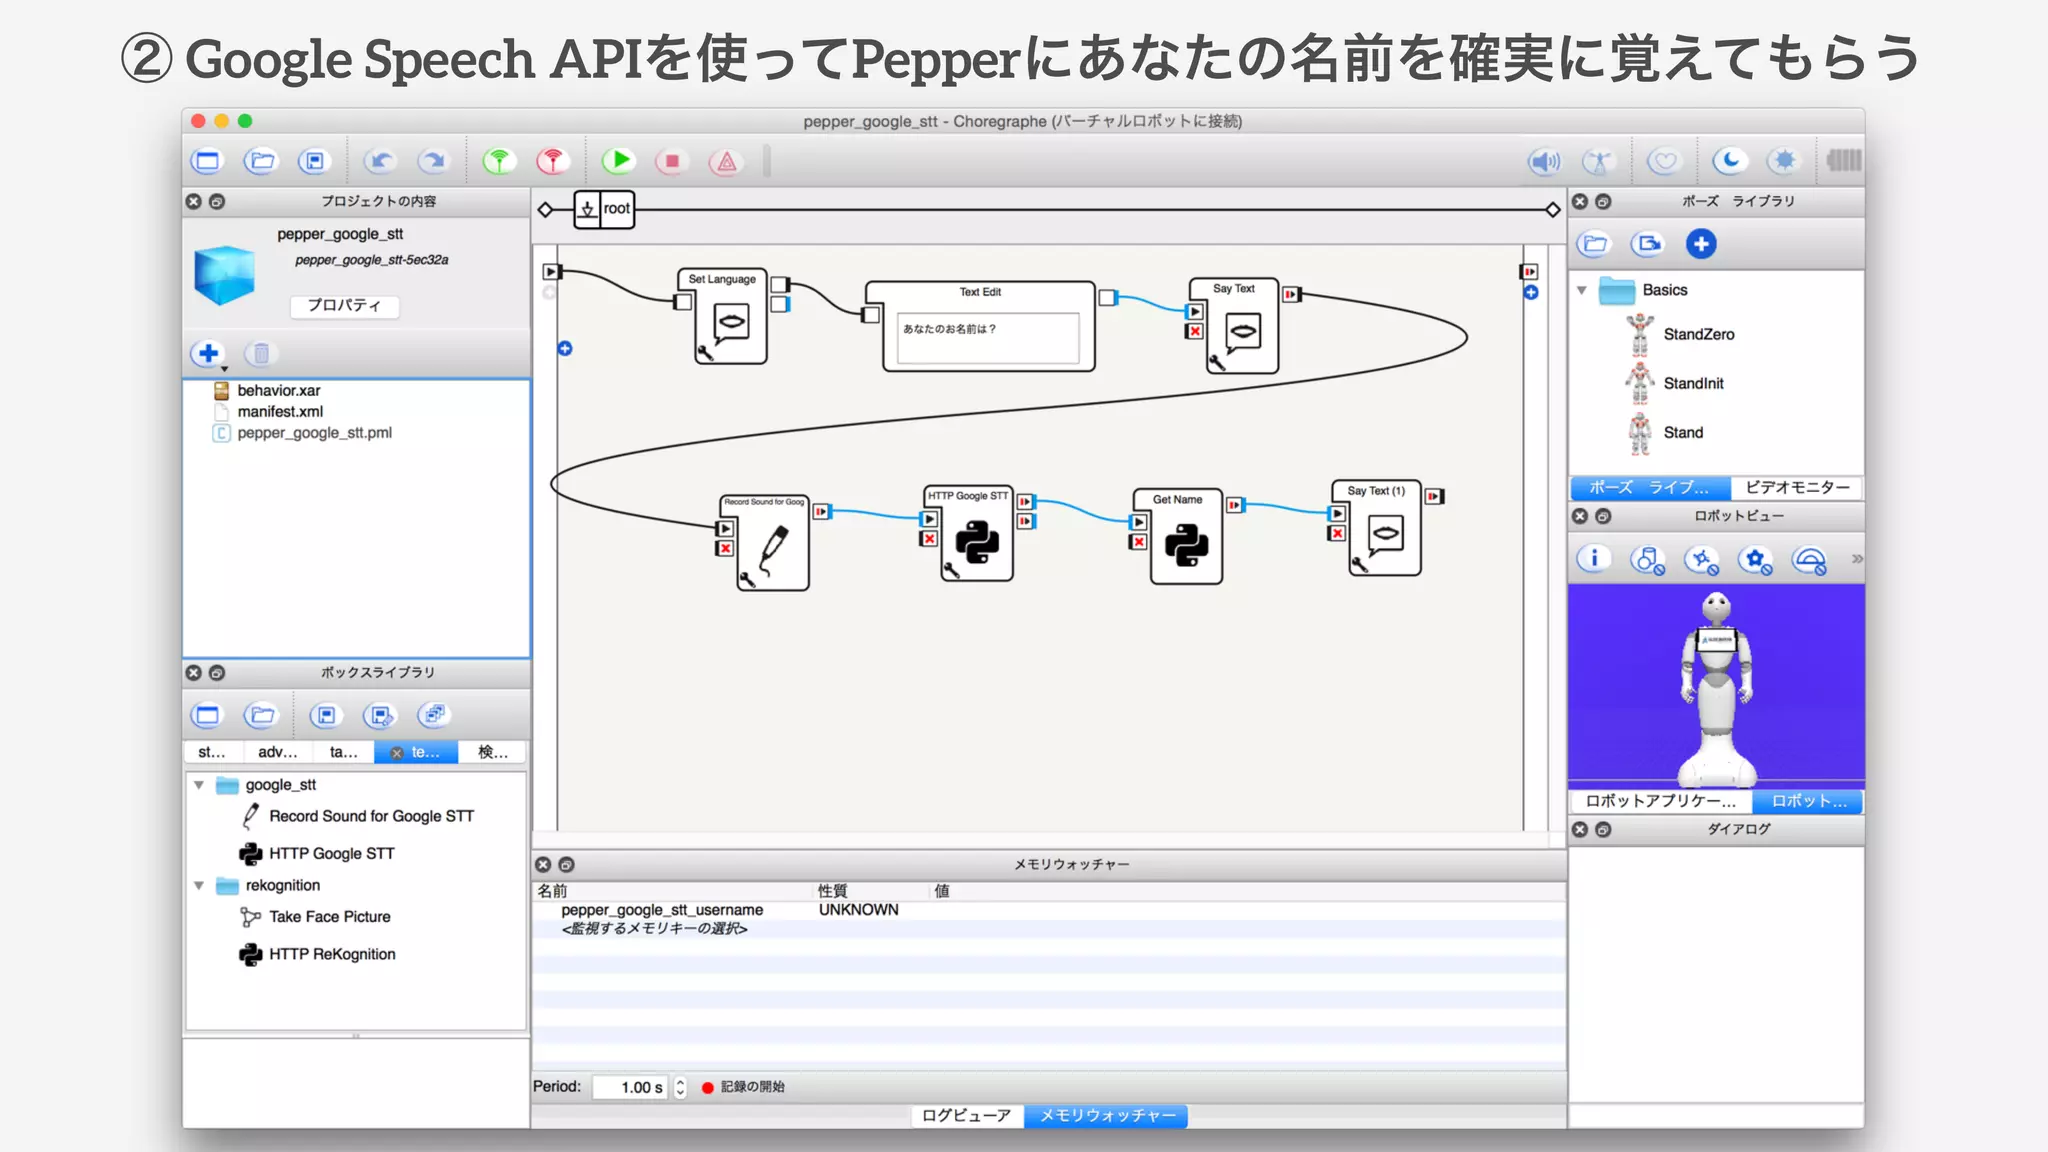Select pepper_google_stt.pml file
The image size is (2048, 1152).
pos(314,433)
